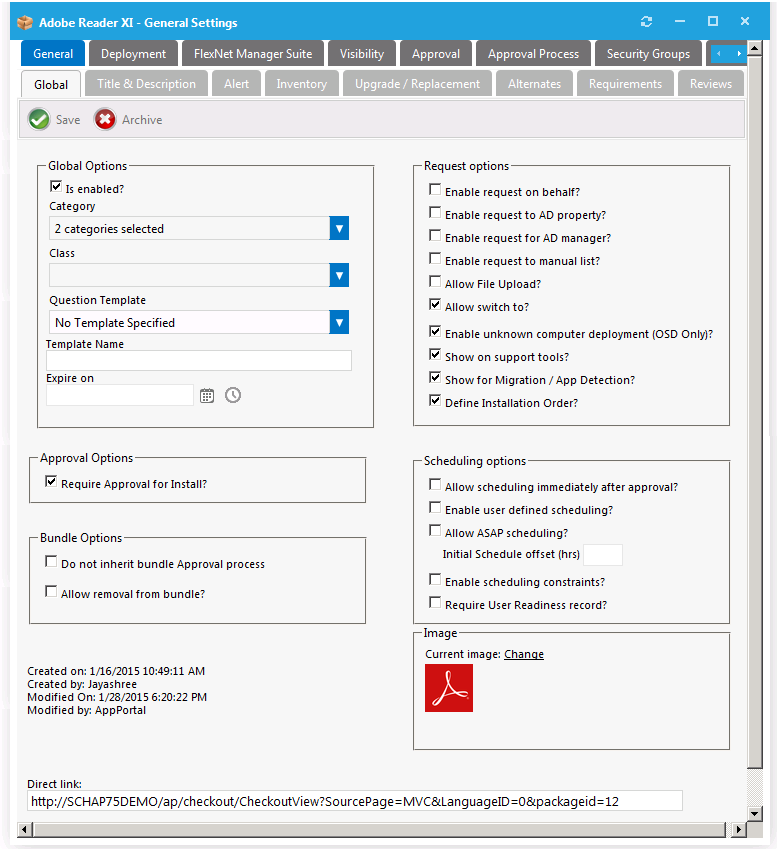
Task: Click the horizontal scrollbar at bottom
Action: [380, 829]
